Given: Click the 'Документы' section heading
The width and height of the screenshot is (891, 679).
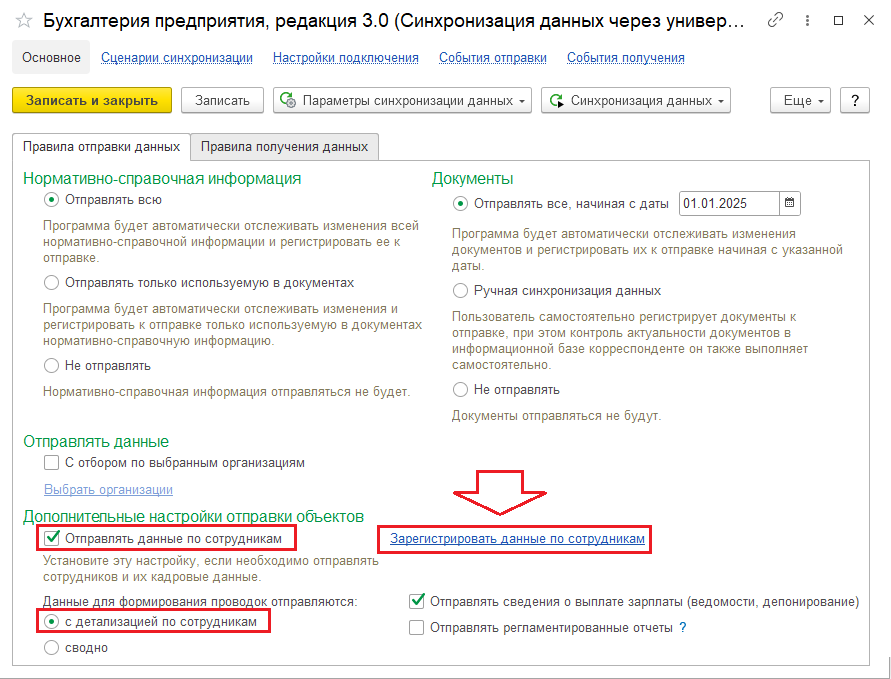Looking at the screenshot, I should click(472, 178).
